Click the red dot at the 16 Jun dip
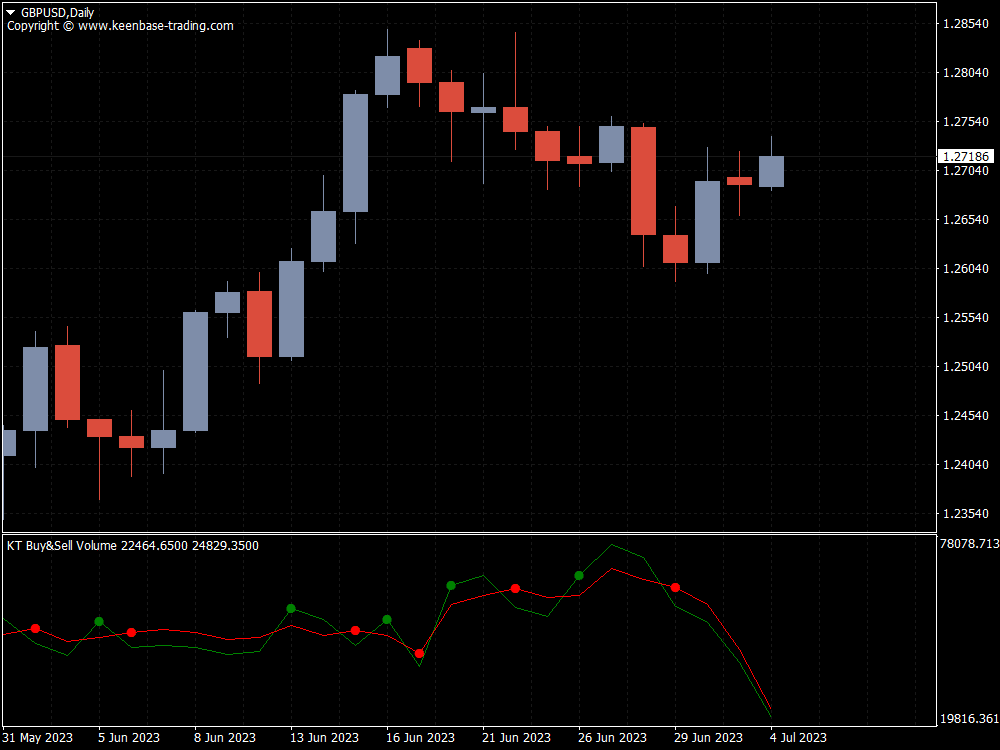 click(418, 651)
